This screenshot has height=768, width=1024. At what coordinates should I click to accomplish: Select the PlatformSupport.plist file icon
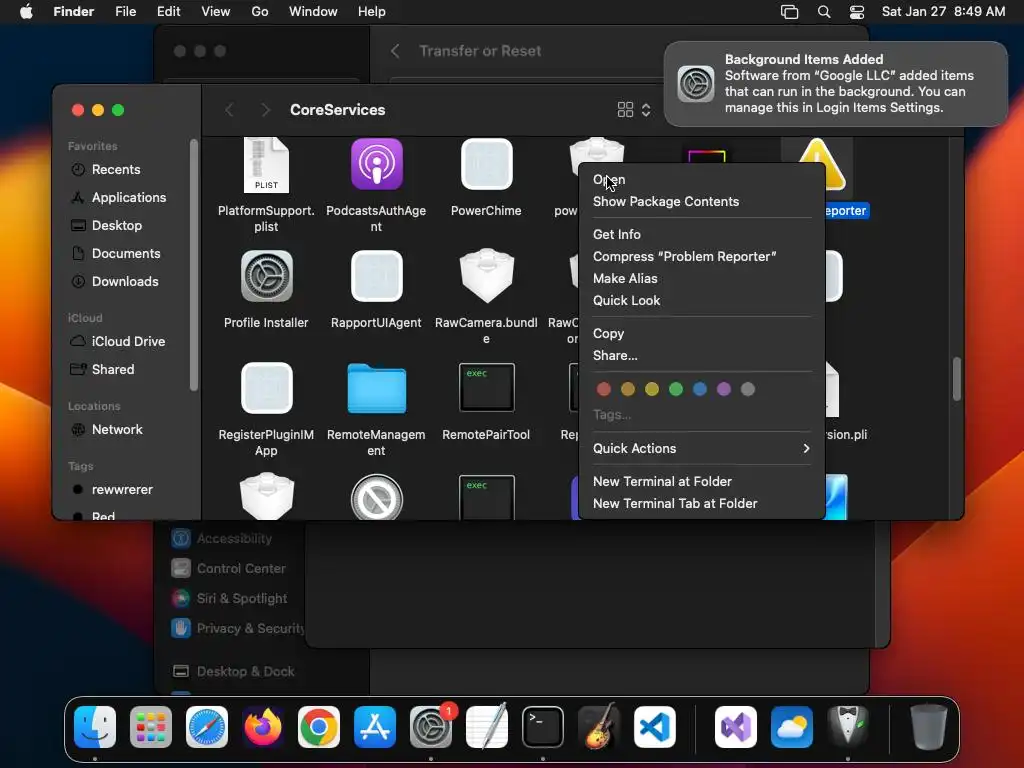266,165
